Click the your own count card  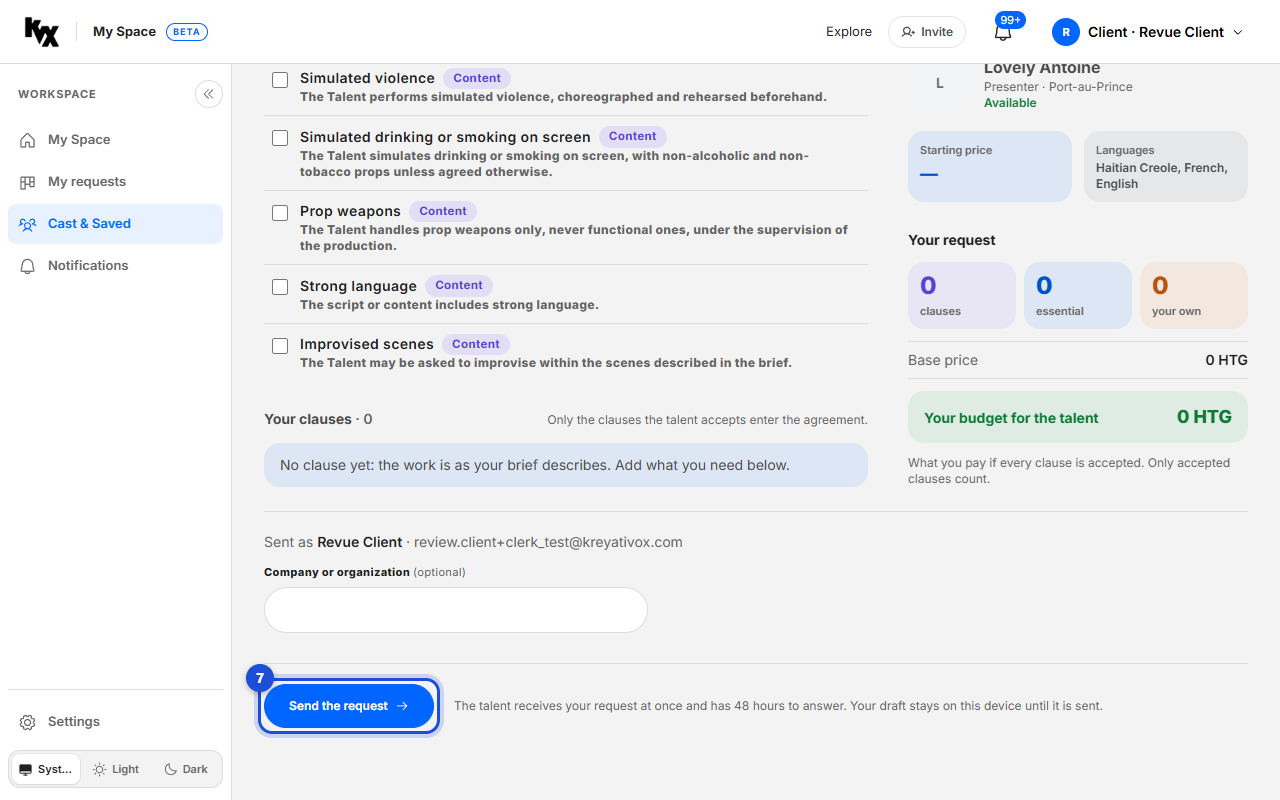click(x=1194, y=296)
